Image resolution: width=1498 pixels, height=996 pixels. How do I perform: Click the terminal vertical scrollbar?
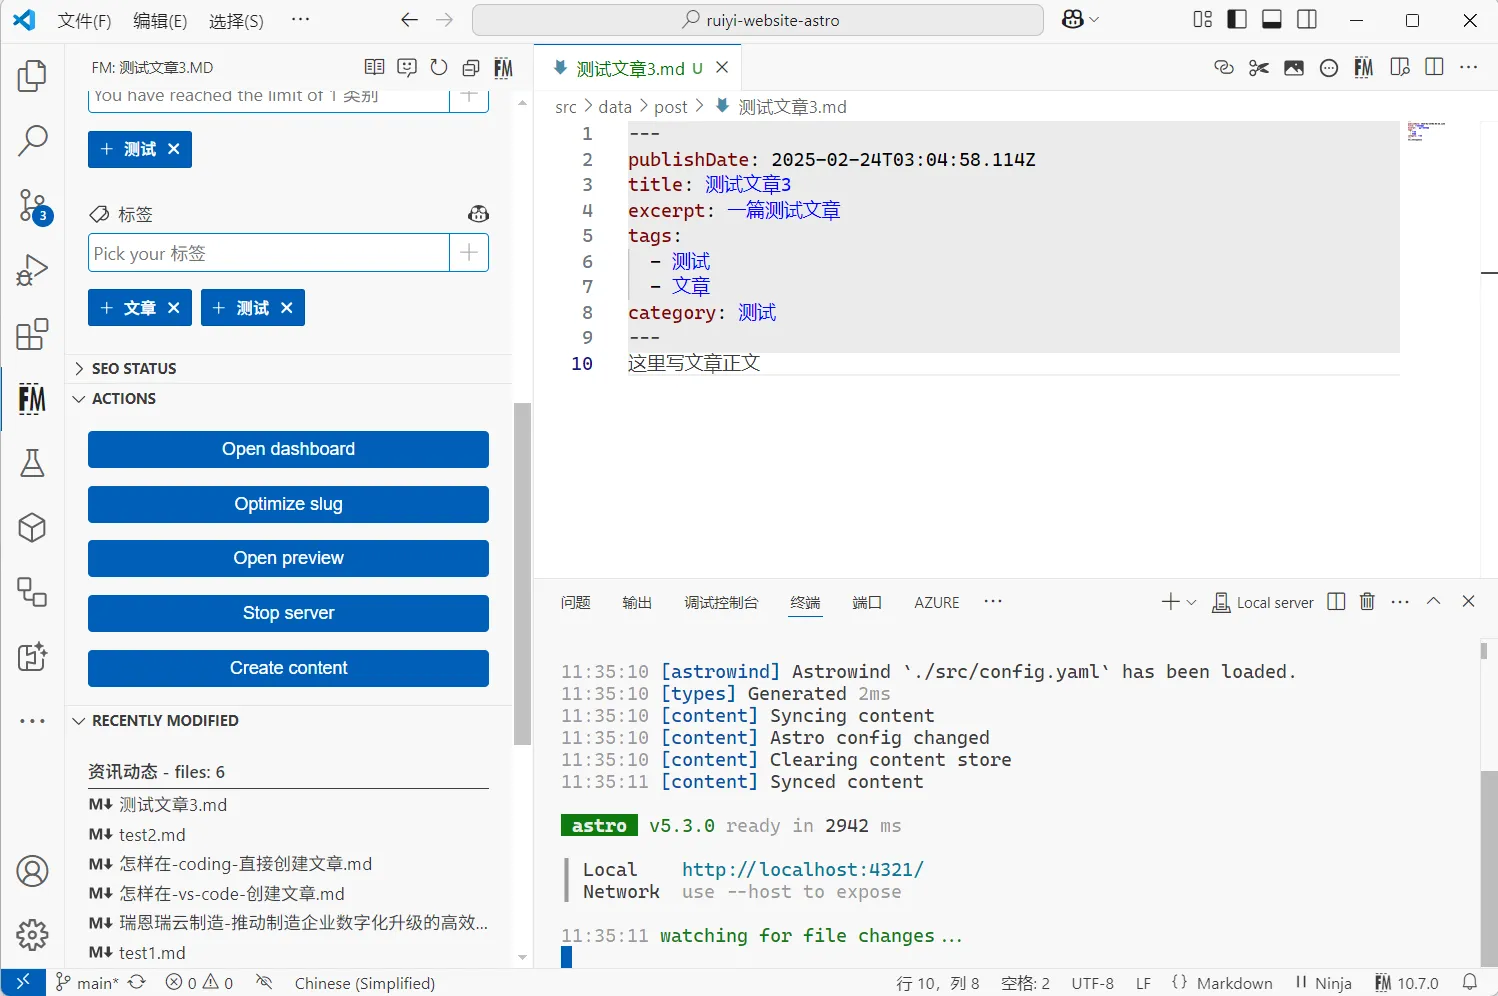point(1489,868)
